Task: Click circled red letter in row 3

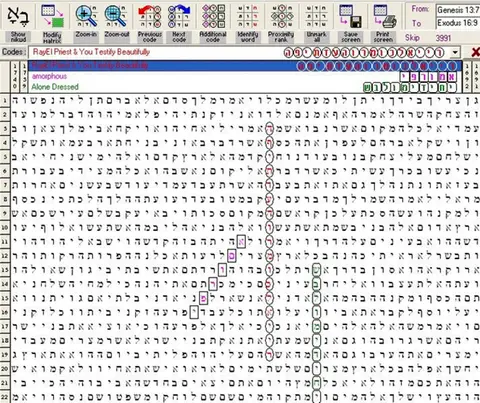Action: tap(269, 129)
